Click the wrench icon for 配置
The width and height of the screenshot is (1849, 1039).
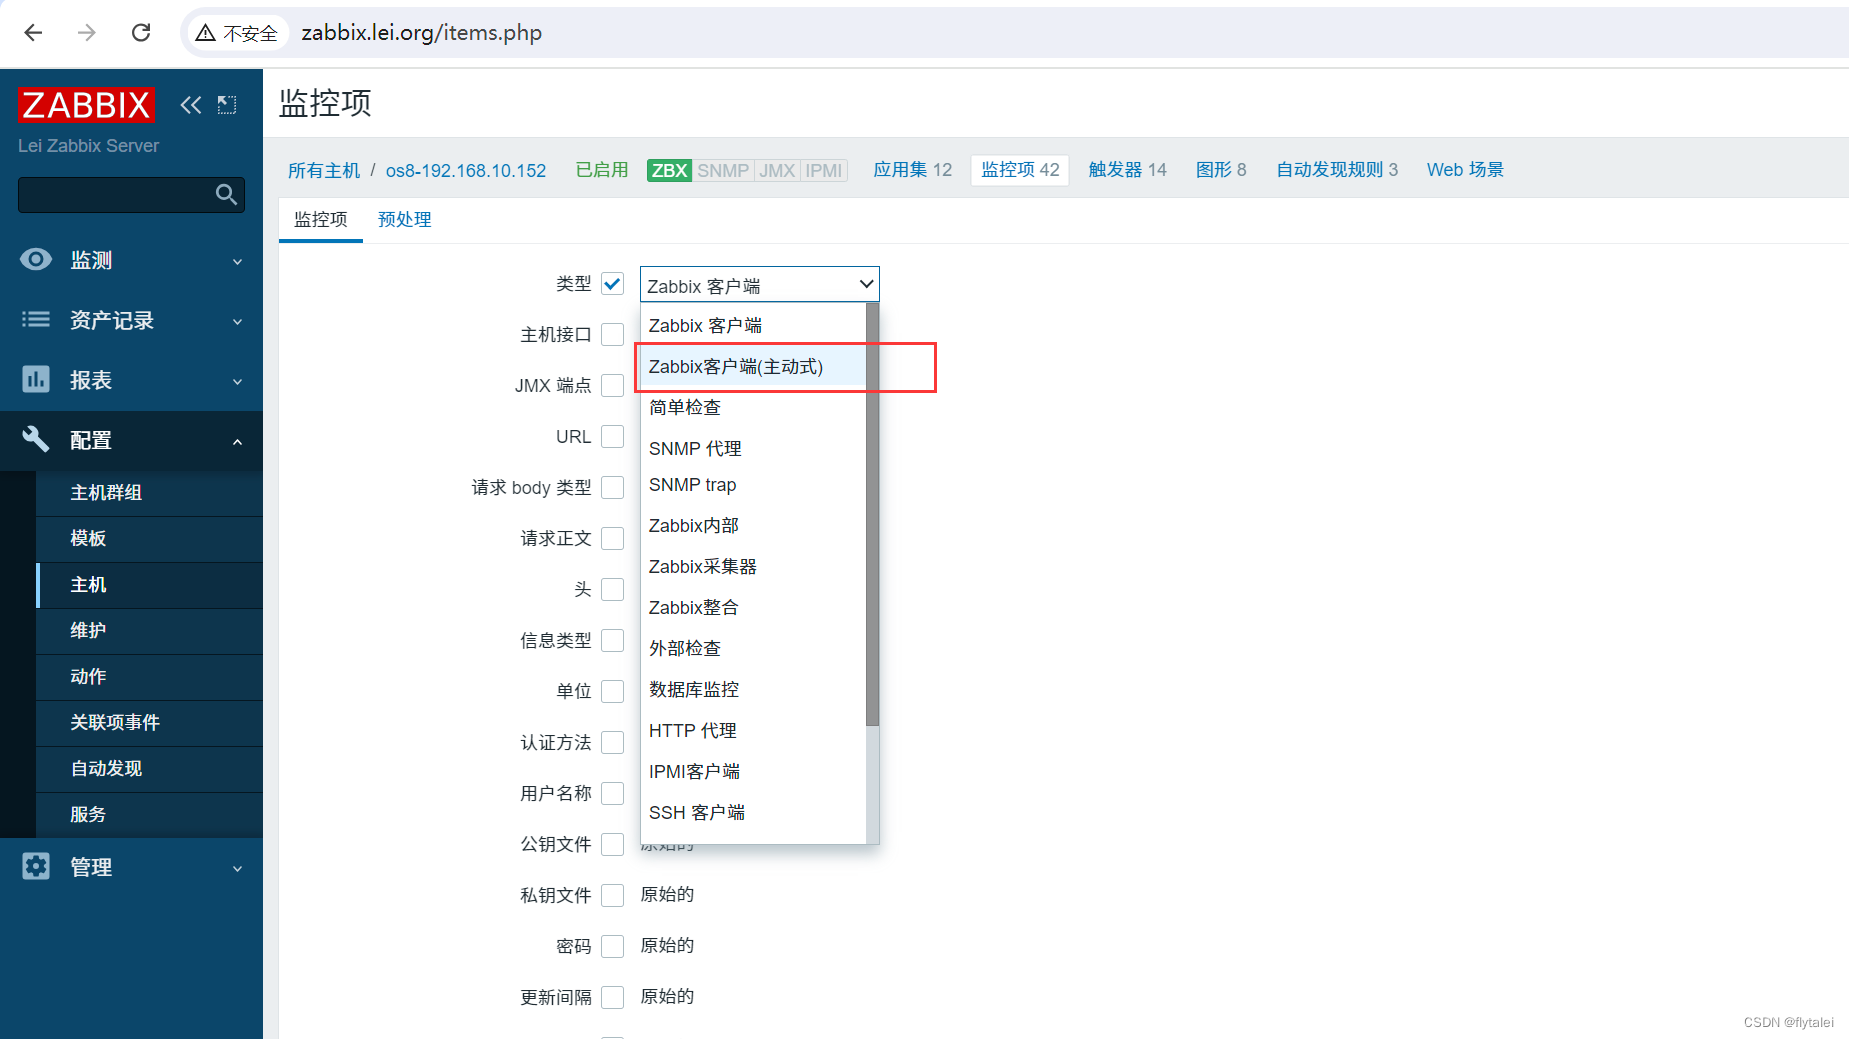point(36,439)
